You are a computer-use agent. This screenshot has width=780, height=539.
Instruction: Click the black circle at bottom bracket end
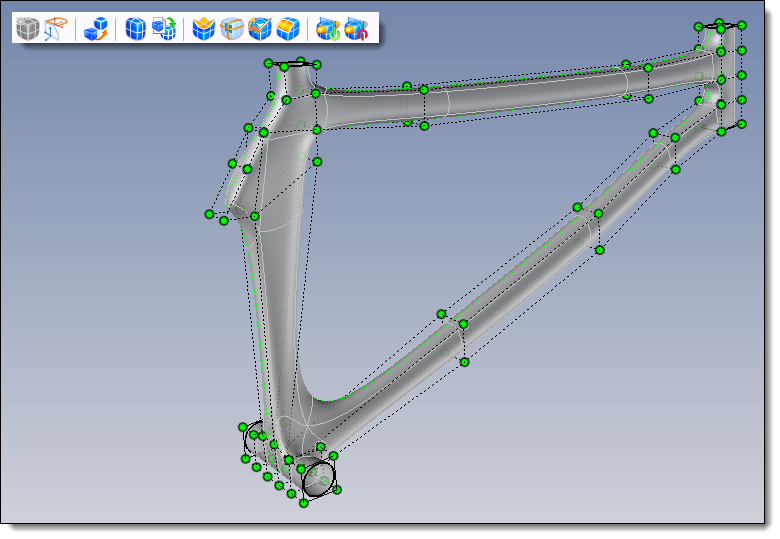(x=318, y=479)
